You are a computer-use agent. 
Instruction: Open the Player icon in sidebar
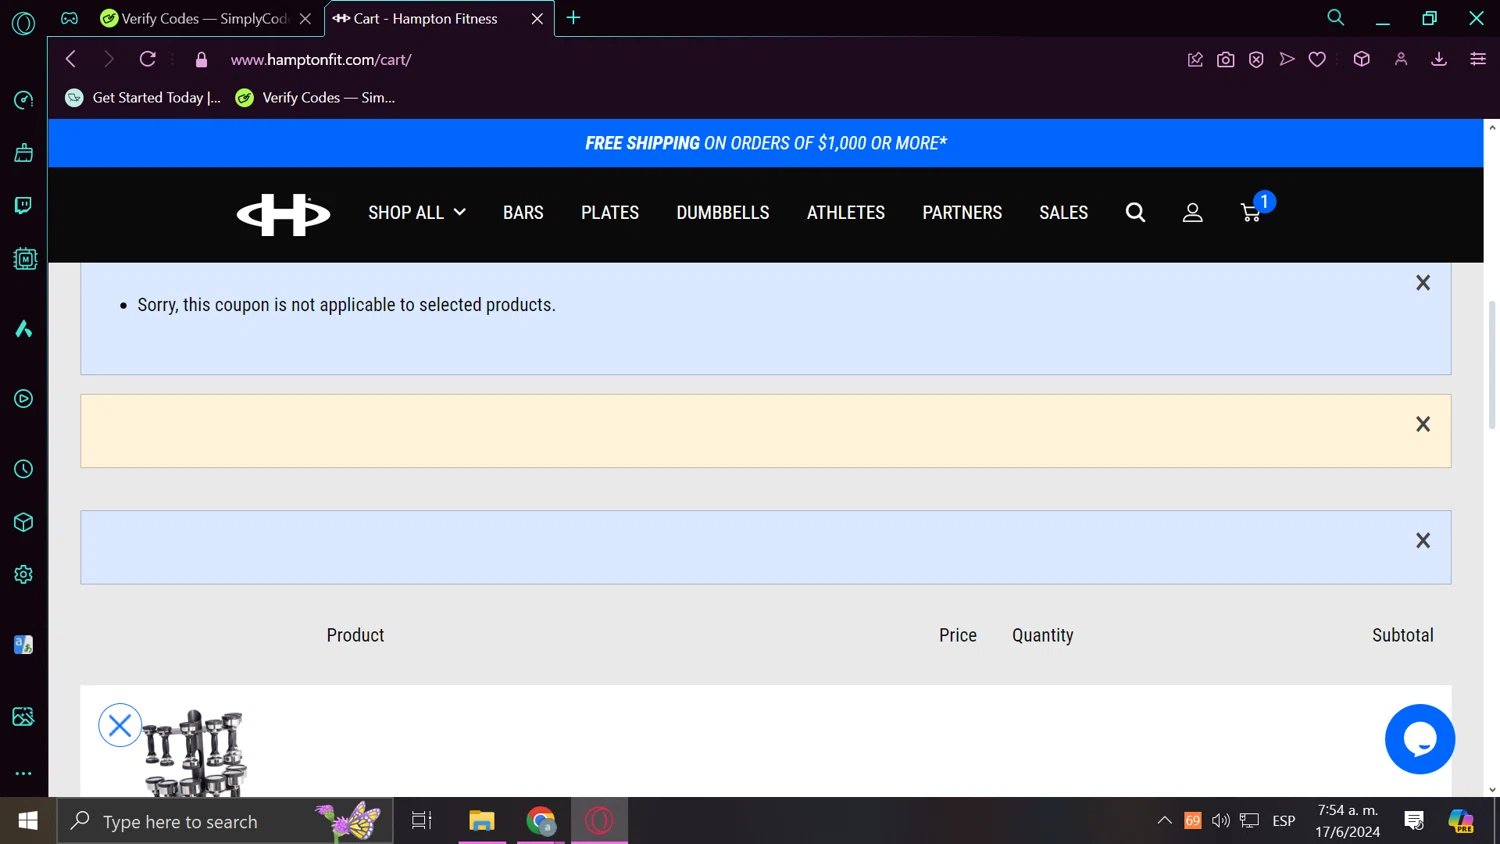[23, 399]
